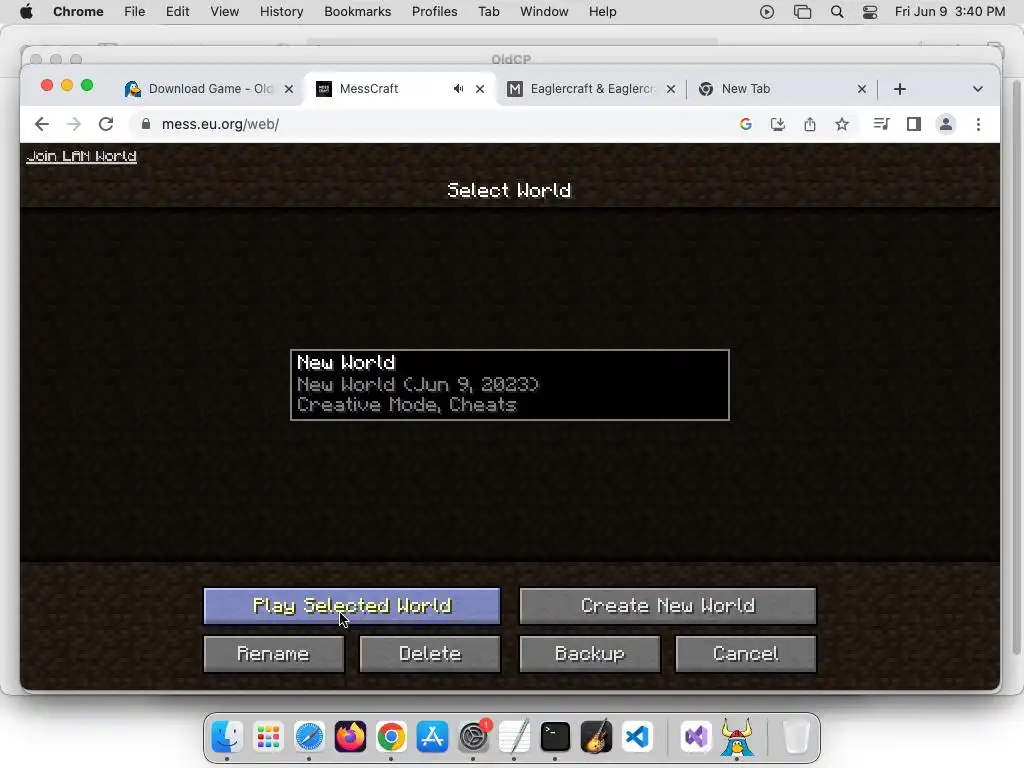Viewport: 1024px width, 768px height.
Task: Cancel world selection
Action: coord(746,654)
